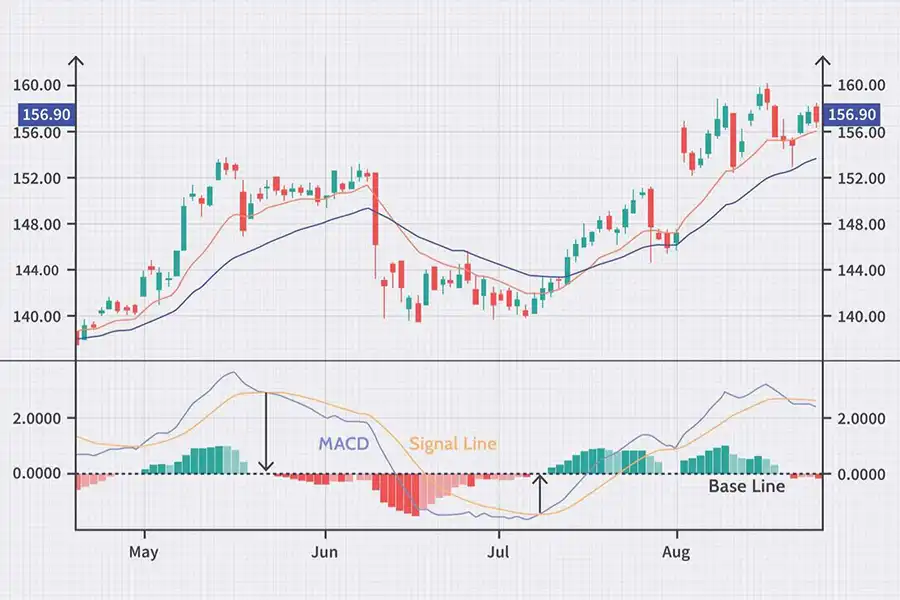Viewport: 900px width, 600px height.
Task: Select the Jul label on the time axis
Action: (498, 552)
